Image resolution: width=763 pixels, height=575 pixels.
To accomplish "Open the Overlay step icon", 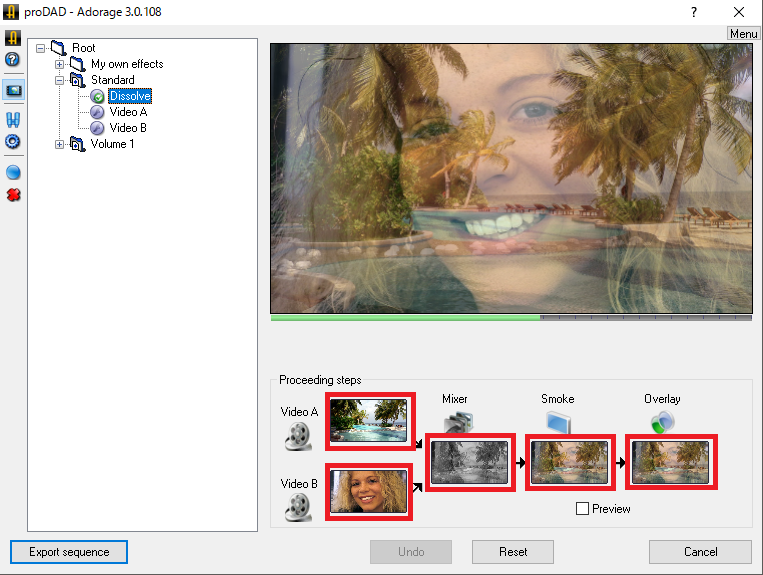I will (x=662, y=422).
